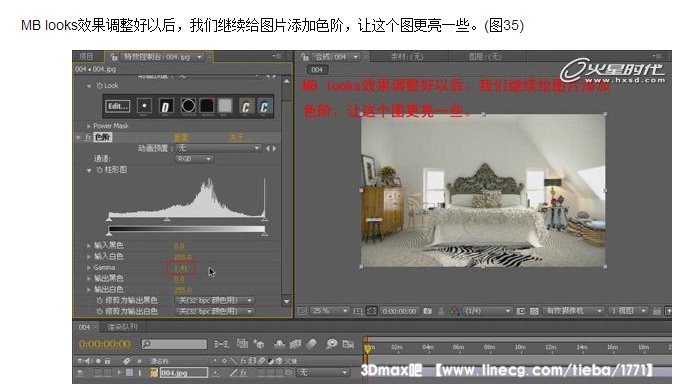Toggle 004.jpg layer visibility eye switch

click(x=81, y=373)
